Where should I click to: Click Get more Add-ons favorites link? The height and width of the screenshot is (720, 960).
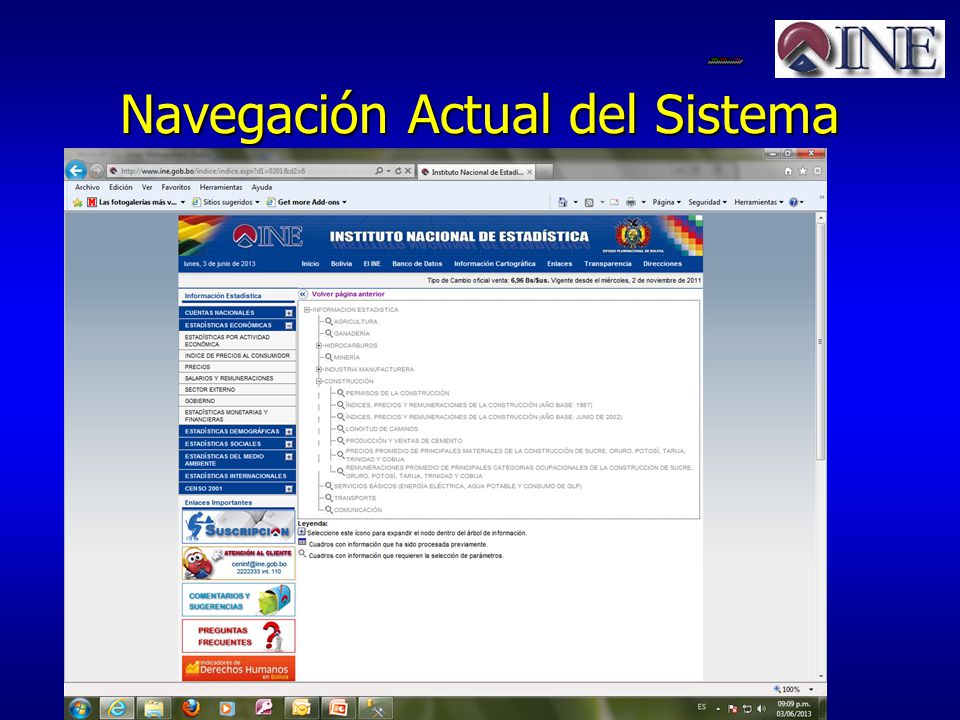(x=307, y=202)
